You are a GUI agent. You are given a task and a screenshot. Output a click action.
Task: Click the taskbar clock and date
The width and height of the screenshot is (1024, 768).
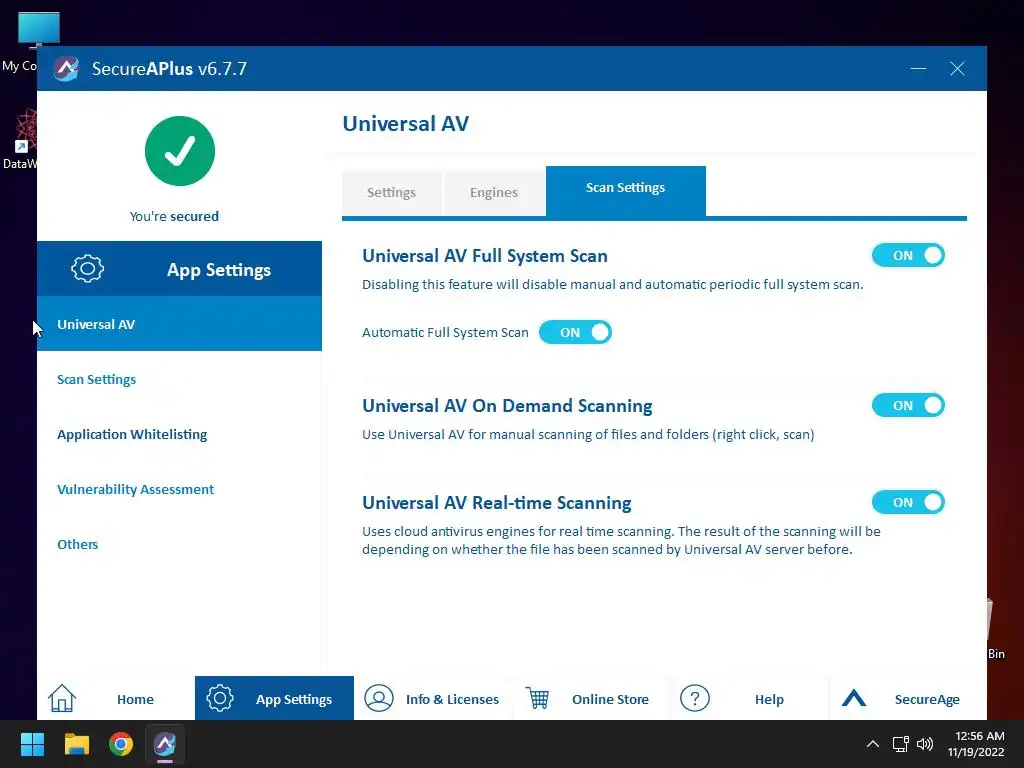[x=976, y=744]
